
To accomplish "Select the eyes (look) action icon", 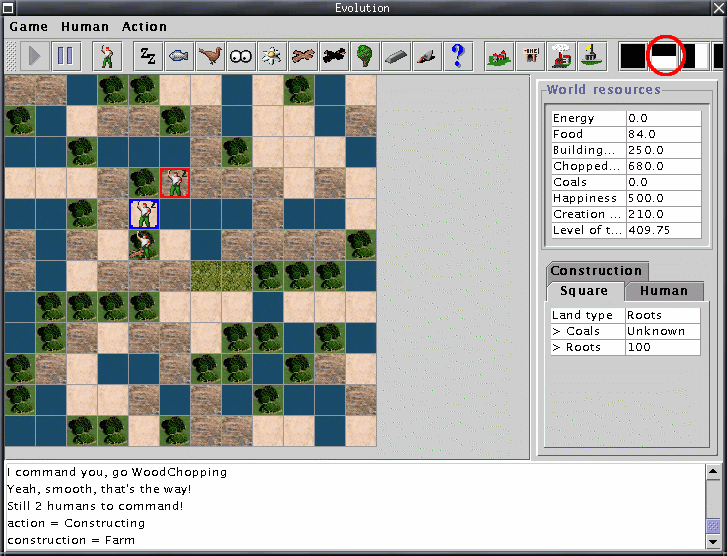I will click(241, 55).
